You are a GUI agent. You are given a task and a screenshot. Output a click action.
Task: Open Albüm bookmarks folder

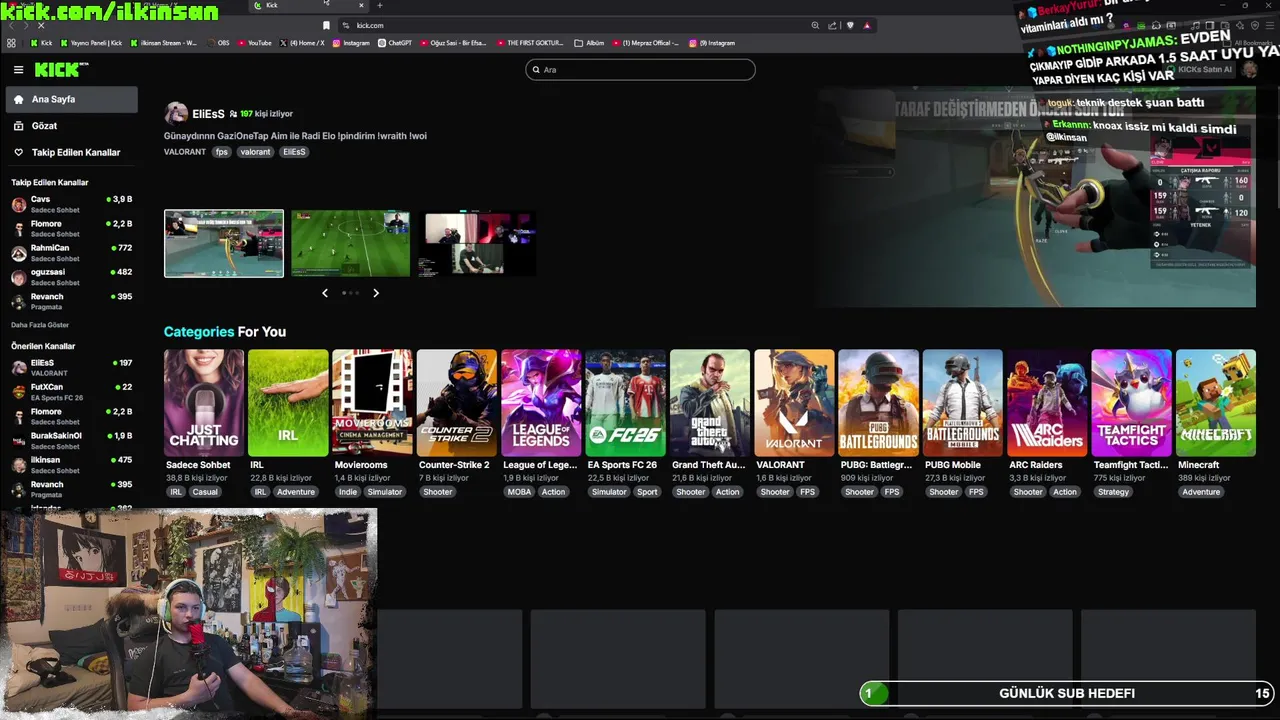[590, 43]
